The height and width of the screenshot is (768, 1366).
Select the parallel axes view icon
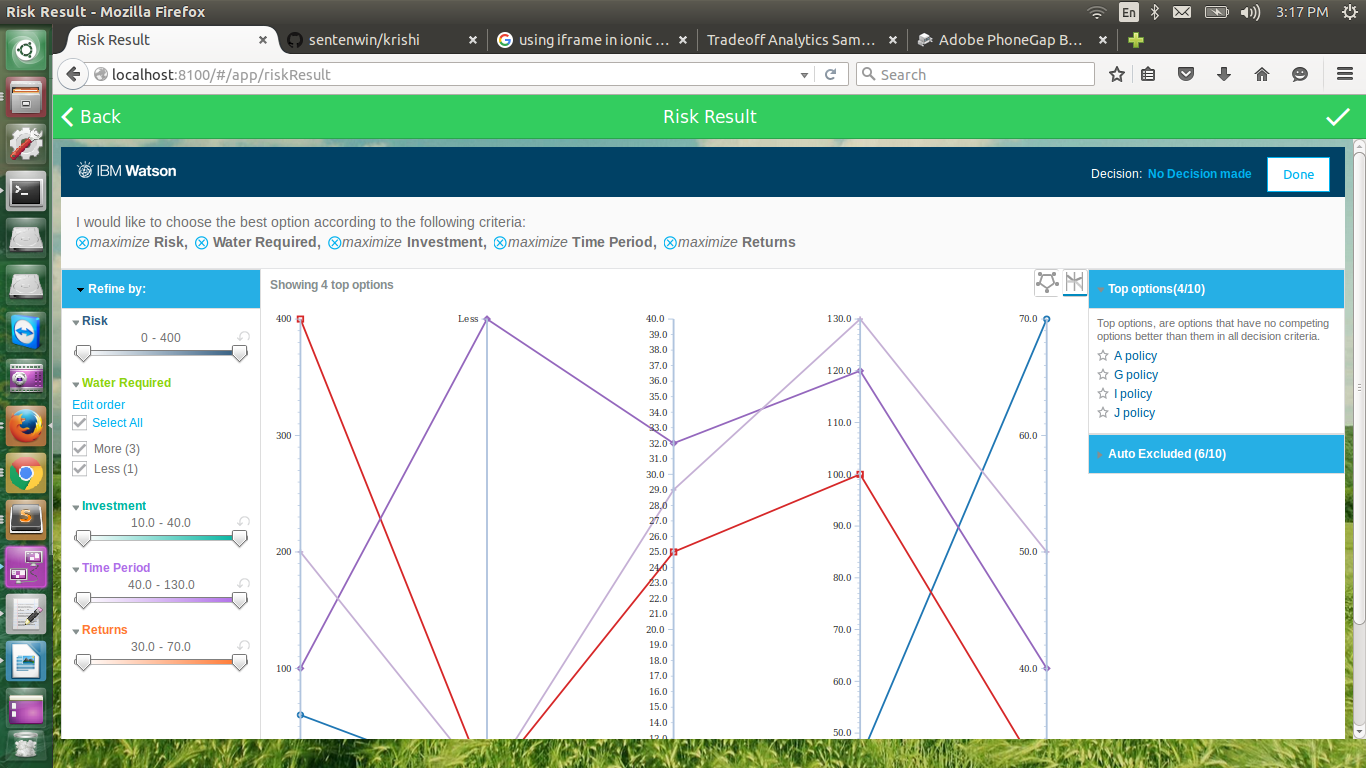click(1075, 282)
